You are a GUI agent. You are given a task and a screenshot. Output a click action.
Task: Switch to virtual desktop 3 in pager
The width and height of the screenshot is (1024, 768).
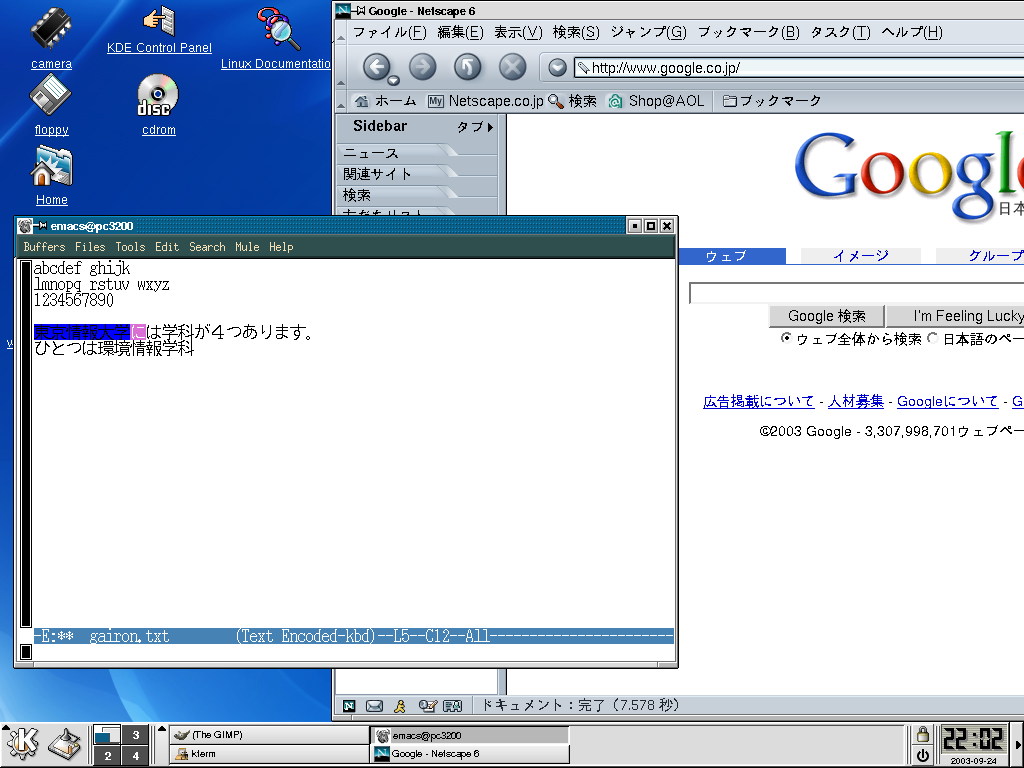[136, 735]
